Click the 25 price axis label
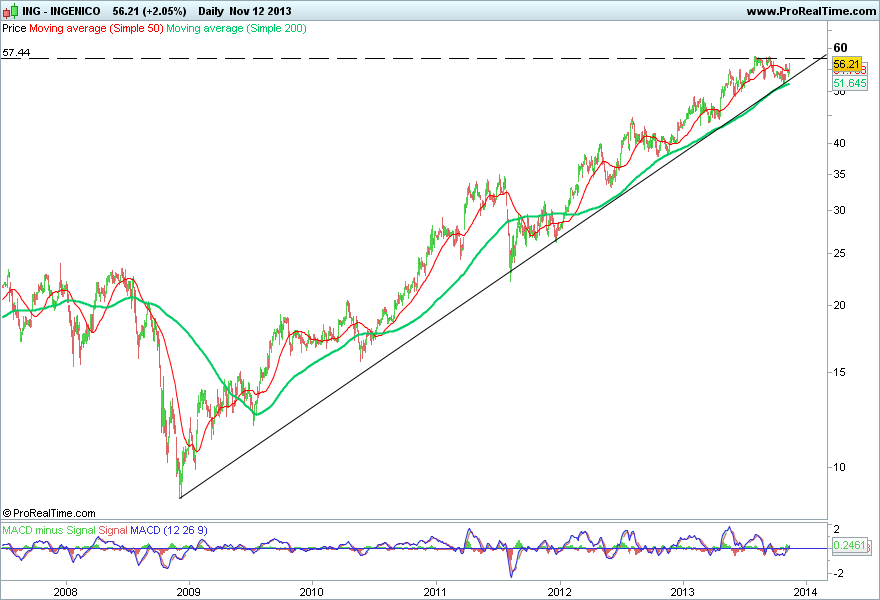This screenshot has height=600, width=880. click(840, 254)
